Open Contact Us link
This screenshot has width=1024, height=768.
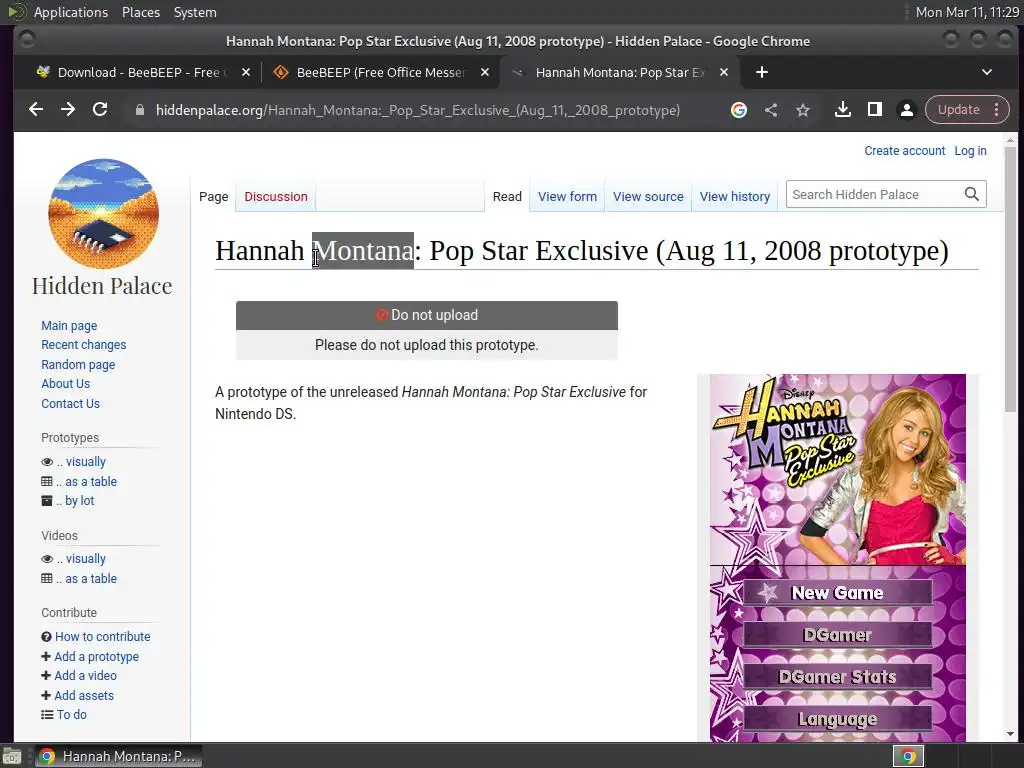pos(71,404)
